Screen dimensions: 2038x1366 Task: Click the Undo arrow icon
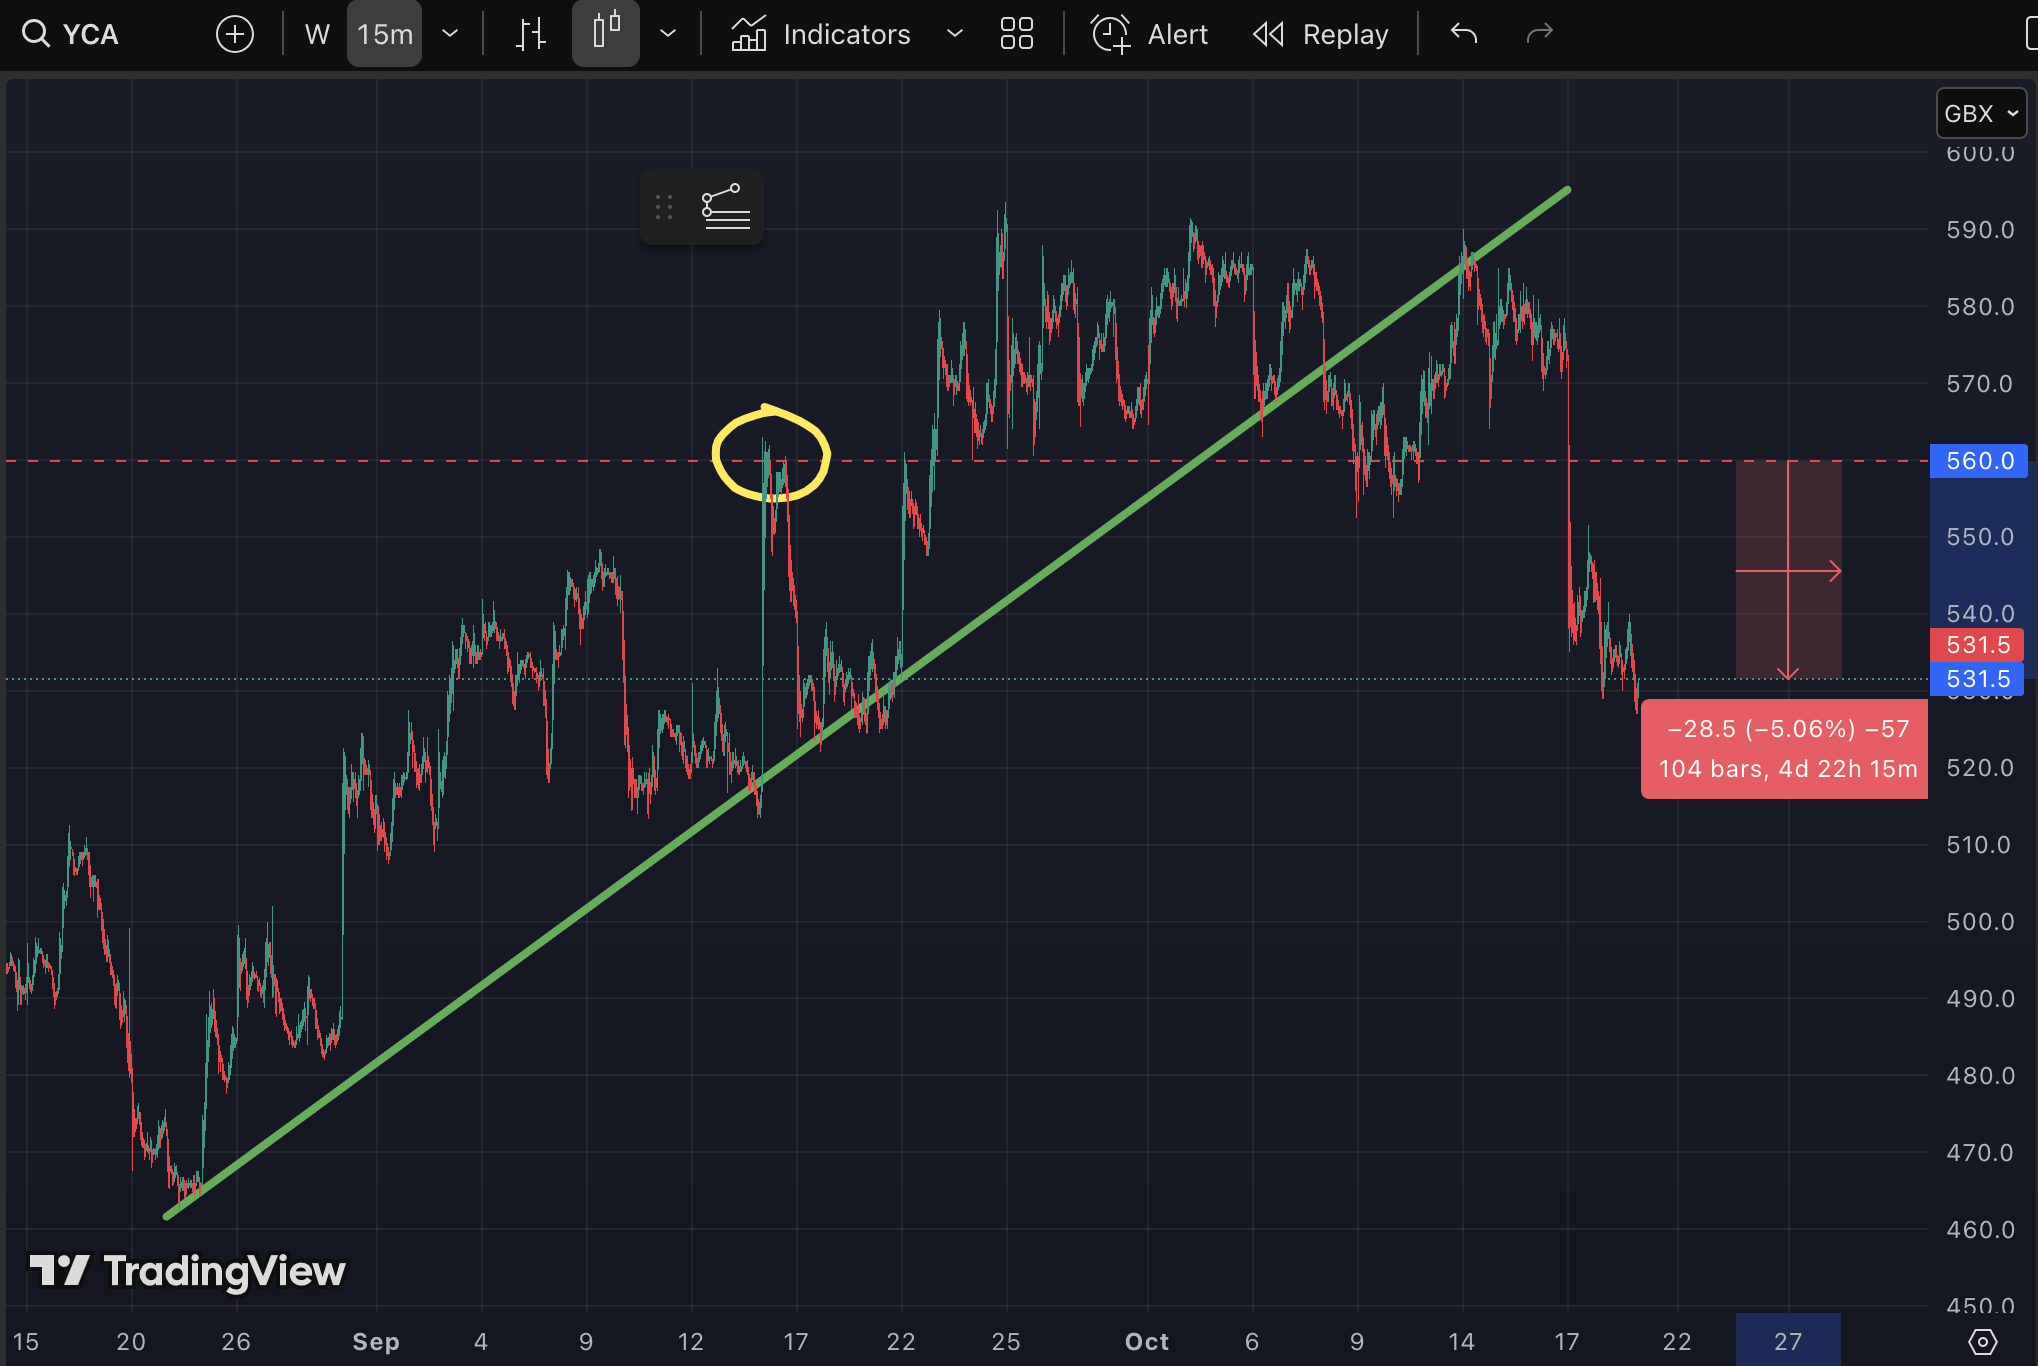tap(1463, 34)
